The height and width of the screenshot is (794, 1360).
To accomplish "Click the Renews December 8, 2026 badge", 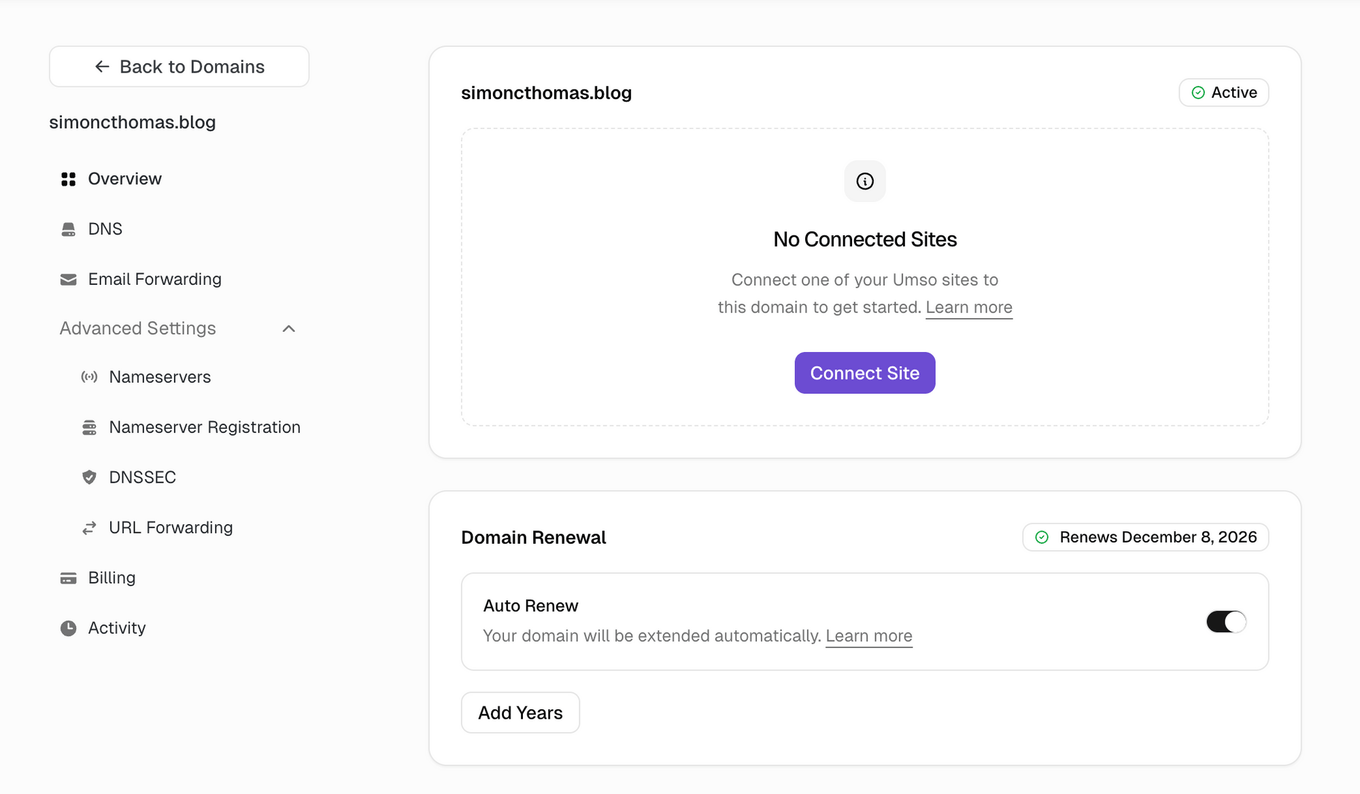I will pyautogui.click(x=1145, y=537).
